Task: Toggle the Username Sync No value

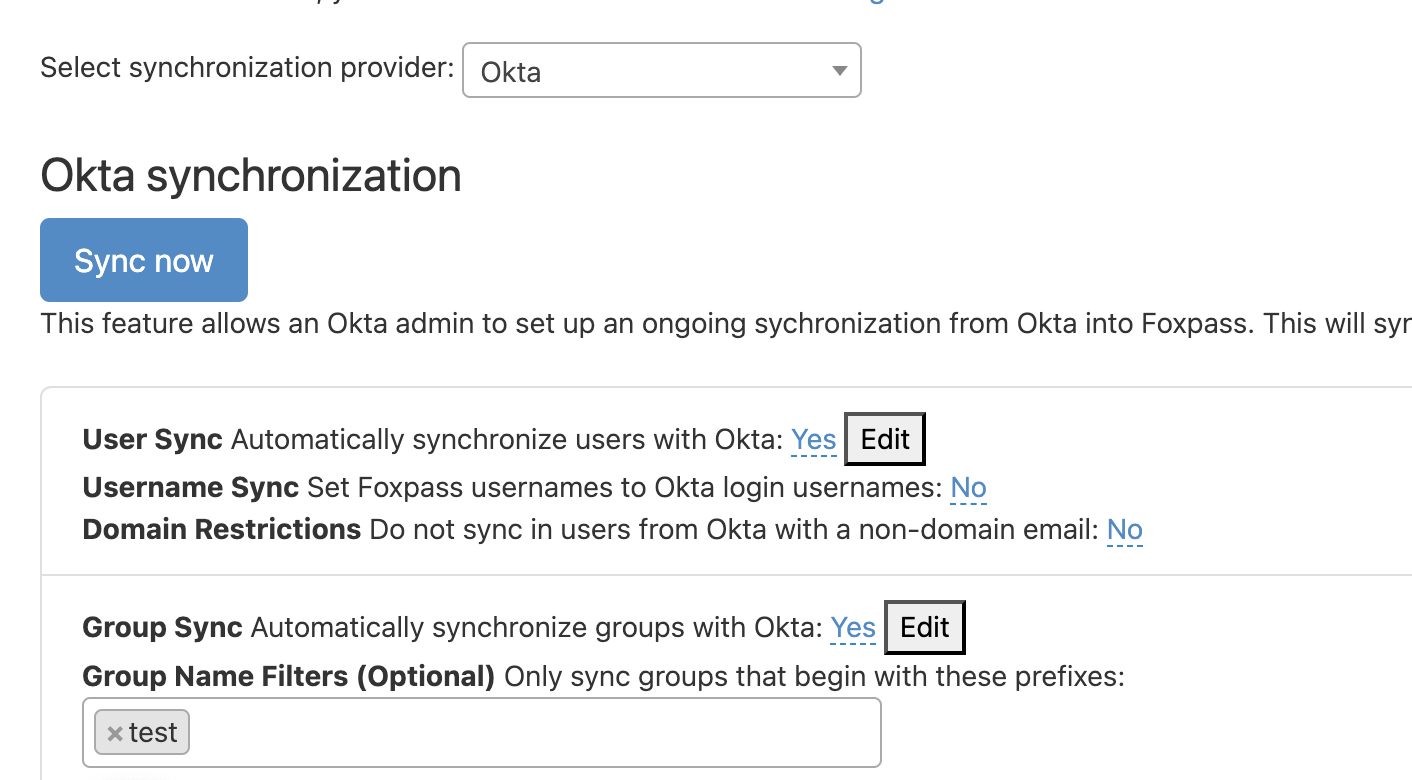Action: (x=968, y=487)
